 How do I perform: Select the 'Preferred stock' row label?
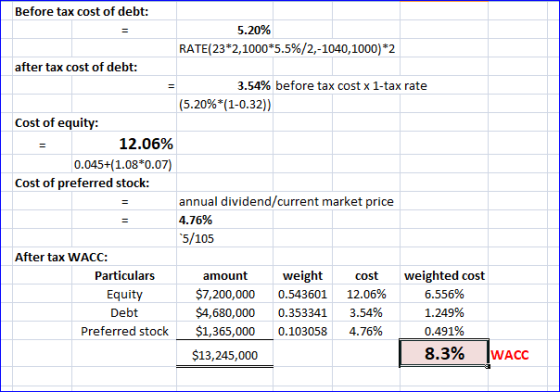(124, 331)
